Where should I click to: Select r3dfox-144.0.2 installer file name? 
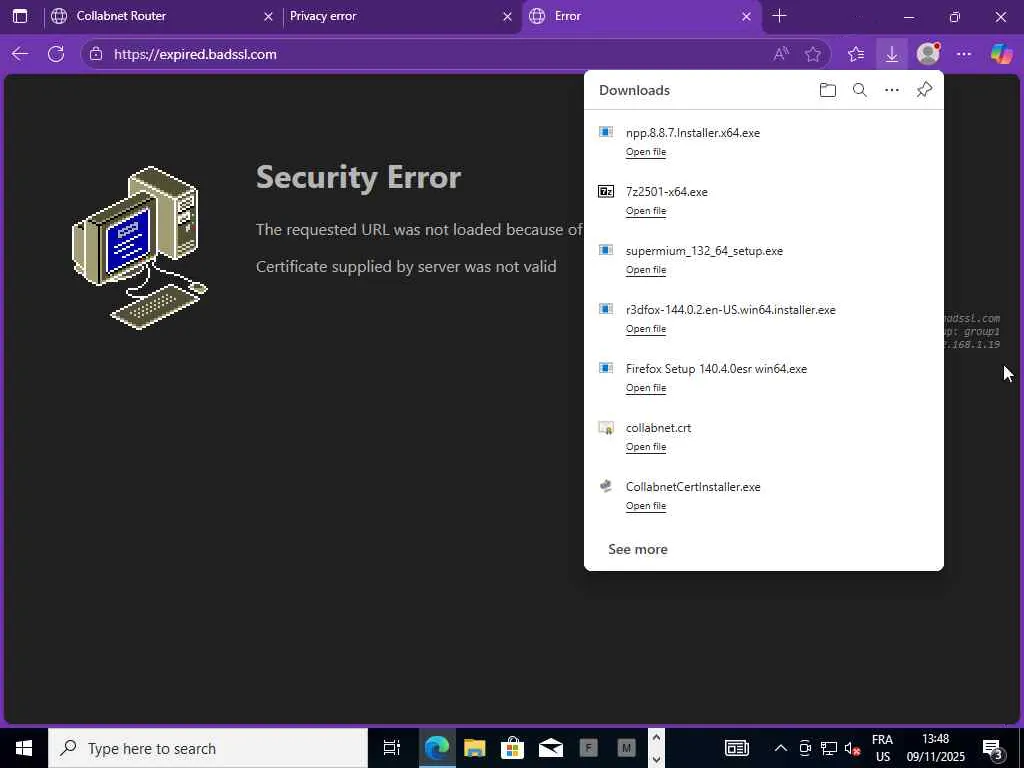(x=731, y=310)
